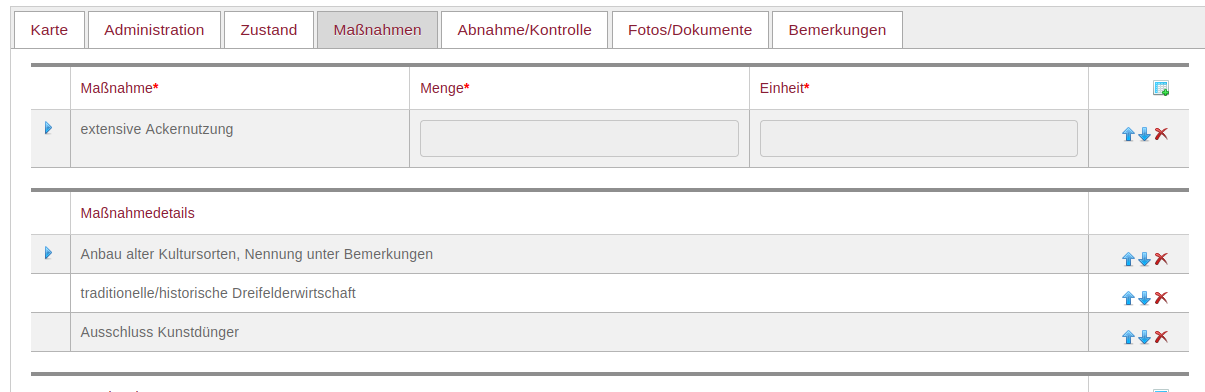Screen dimensions: 1205x392
Task: Delete traditionelle Dreifelderwirtschaft row
Action: (1161, 298)
